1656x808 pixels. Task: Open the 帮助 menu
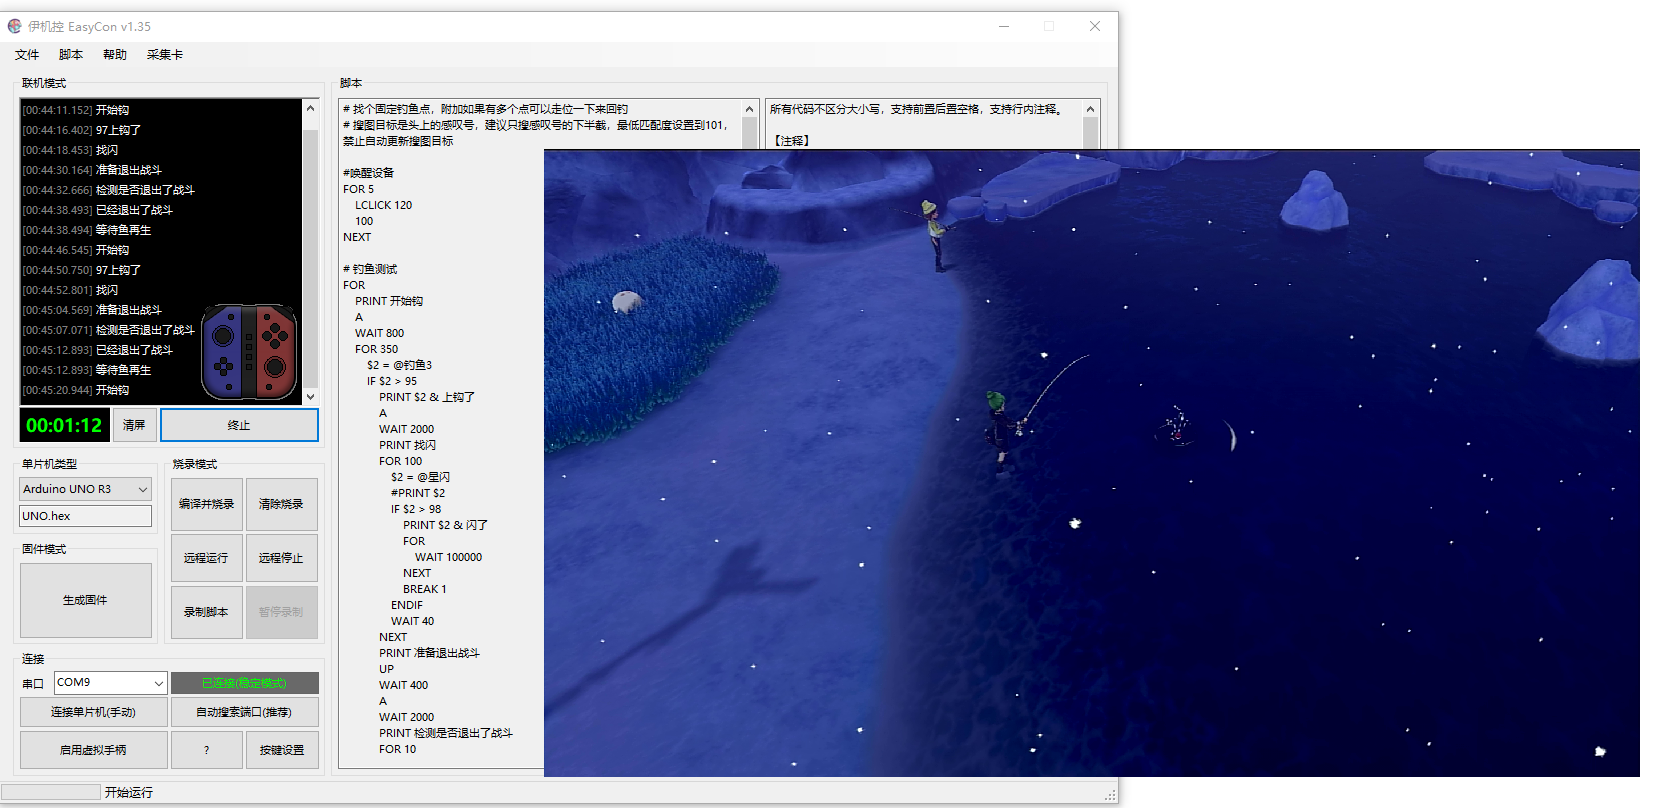coord(115,55)
